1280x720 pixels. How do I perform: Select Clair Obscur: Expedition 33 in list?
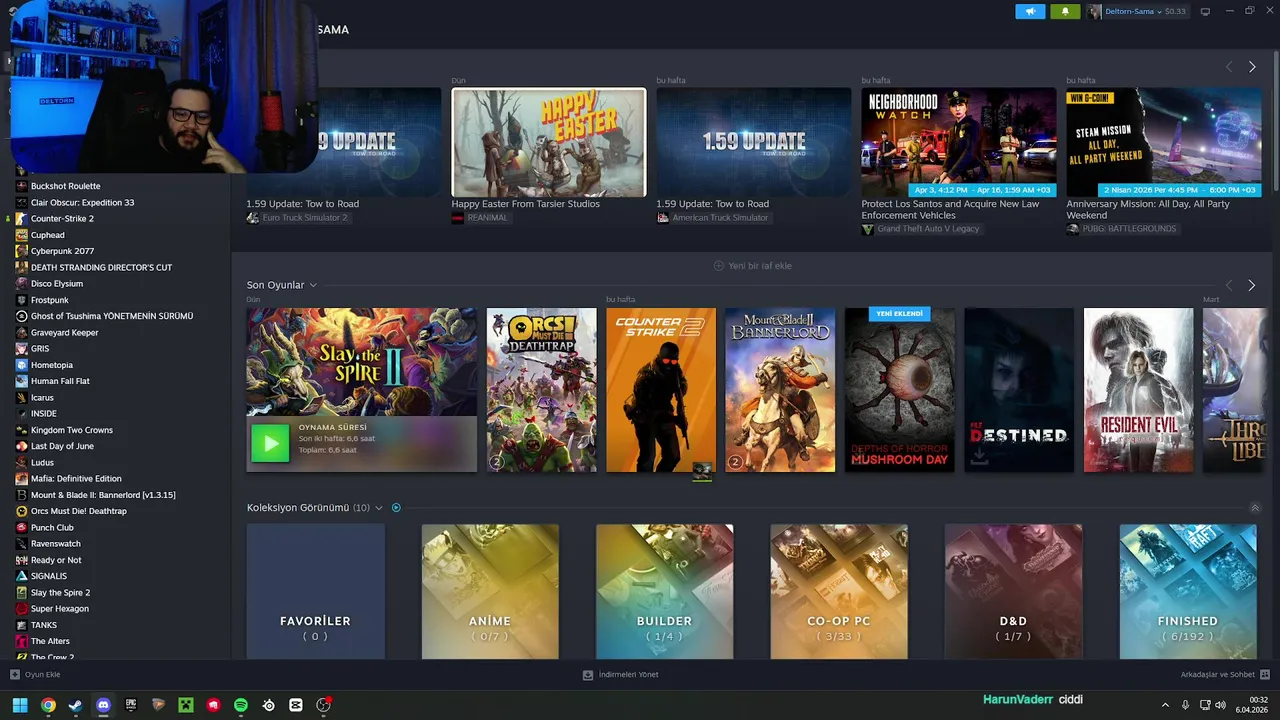point(82,202)
